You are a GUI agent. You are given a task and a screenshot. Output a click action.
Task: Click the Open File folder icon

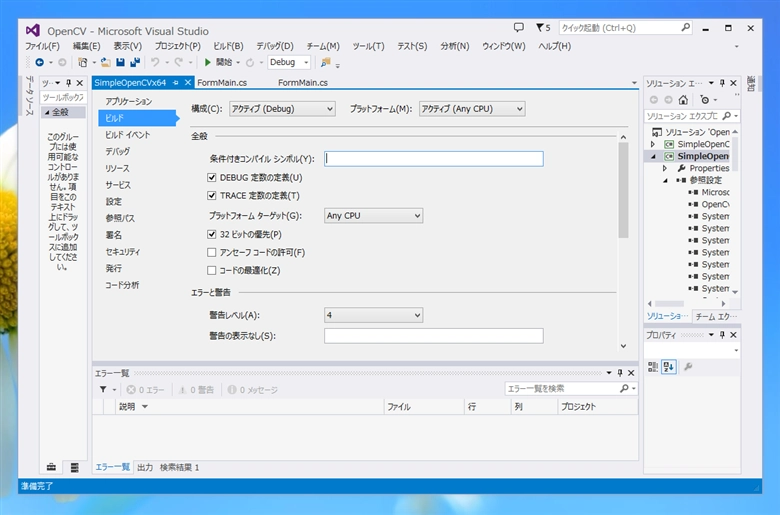(105, 62)
